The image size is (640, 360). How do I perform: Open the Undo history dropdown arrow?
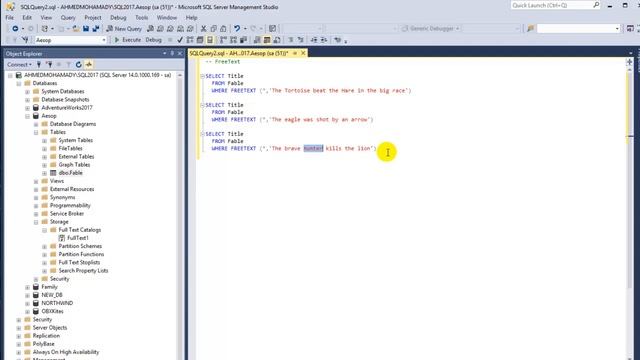tap(245, 29)
